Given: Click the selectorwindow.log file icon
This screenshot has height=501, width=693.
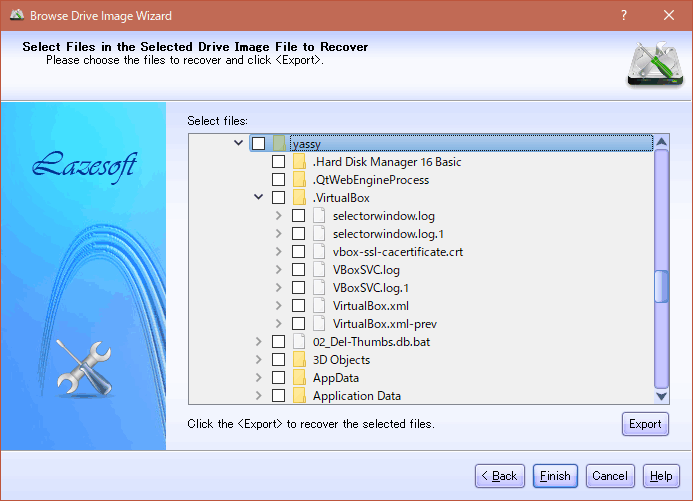Looking at the screenshot, I should coord(319,216).
